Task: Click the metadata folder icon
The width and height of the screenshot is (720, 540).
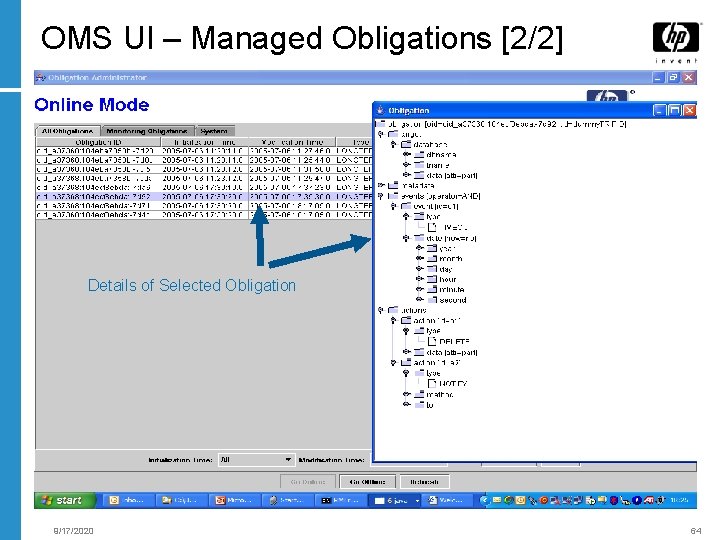Action: [393, 186]
